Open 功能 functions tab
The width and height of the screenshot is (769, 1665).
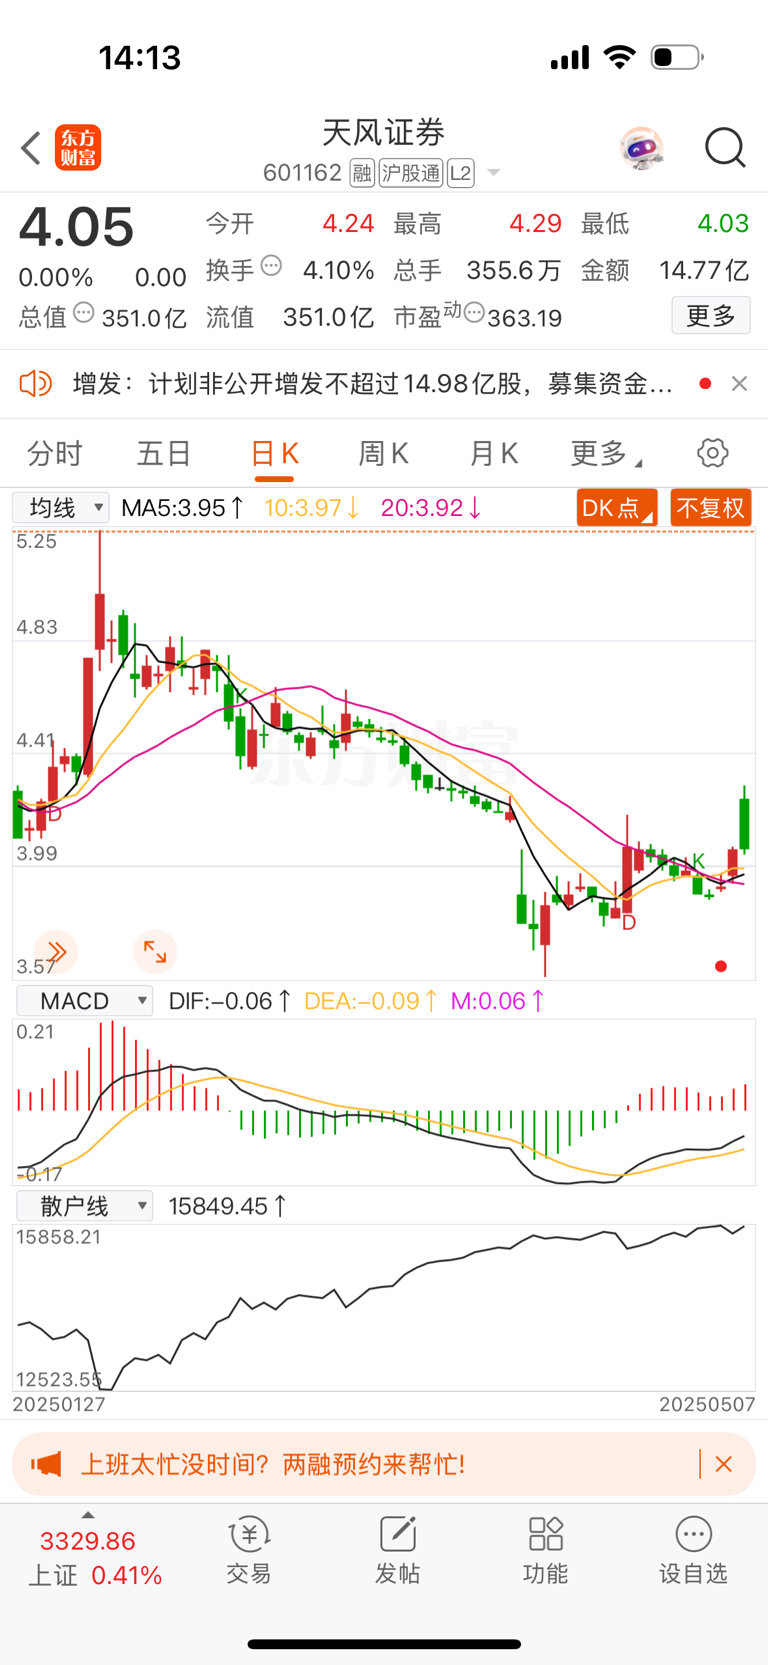click(545, 1549)
